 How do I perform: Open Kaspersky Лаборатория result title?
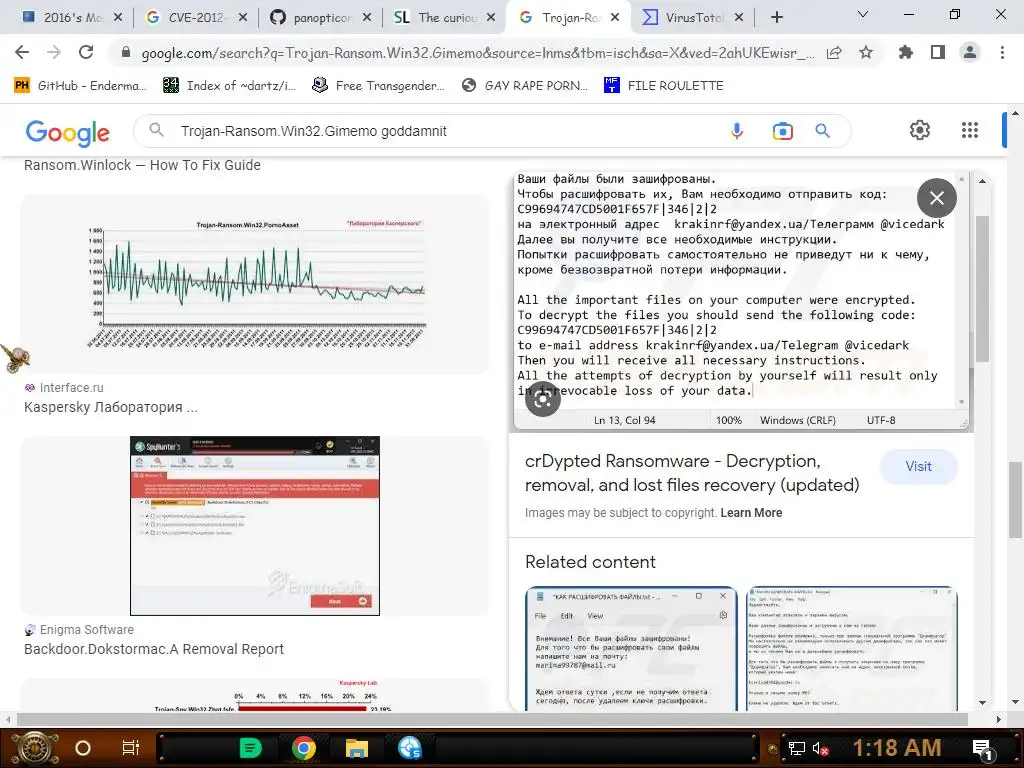[110, 407]
